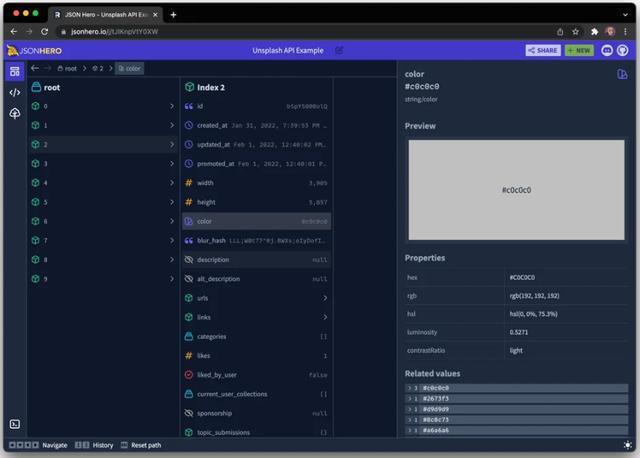
Task: Switch to the JSON code editor view
Action: [x=14, y=93]
